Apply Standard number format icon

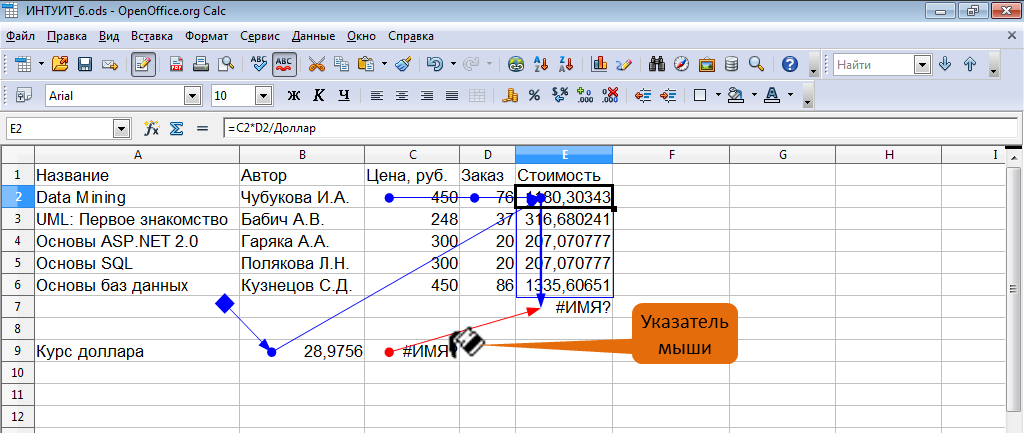coord(560,95)
